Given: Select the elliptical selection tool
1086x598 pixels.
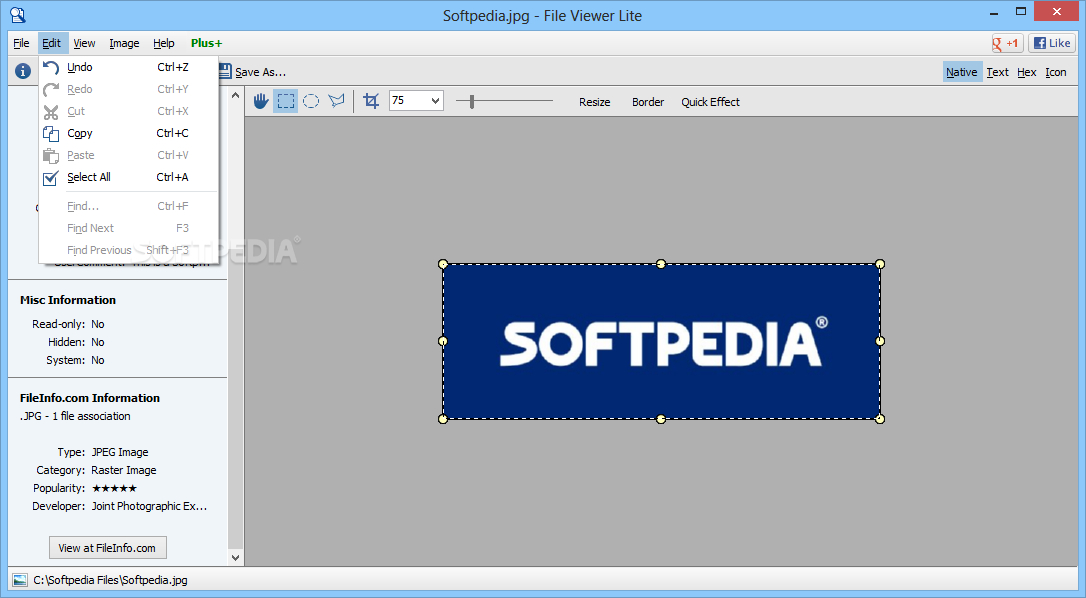Looking at the screenshot, I should pyautogui.click(x=311, y=101).
